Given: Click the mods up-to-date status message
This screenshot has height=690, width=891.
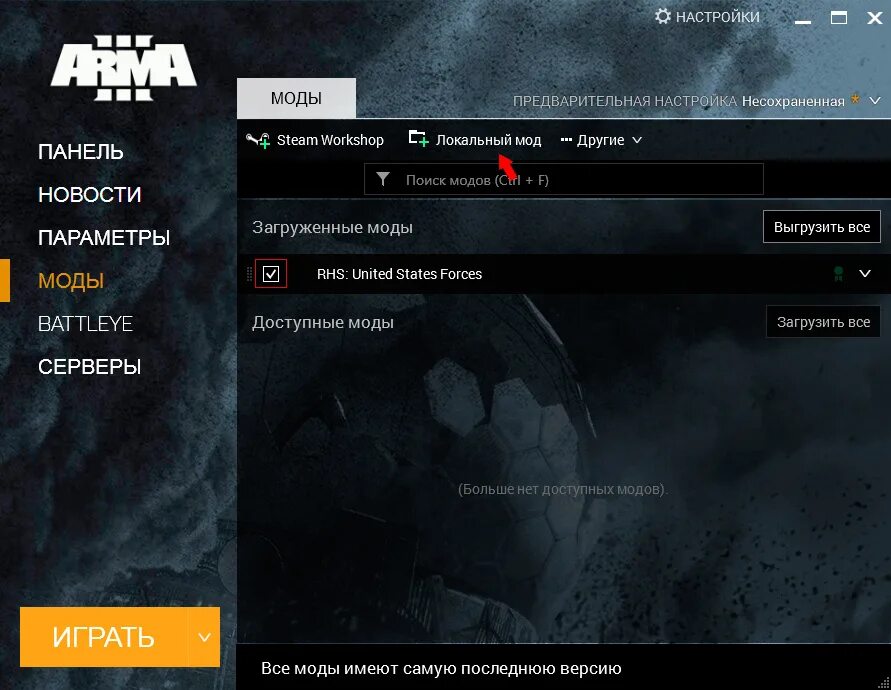Looking at the screenshot, I should pos(441,668).
